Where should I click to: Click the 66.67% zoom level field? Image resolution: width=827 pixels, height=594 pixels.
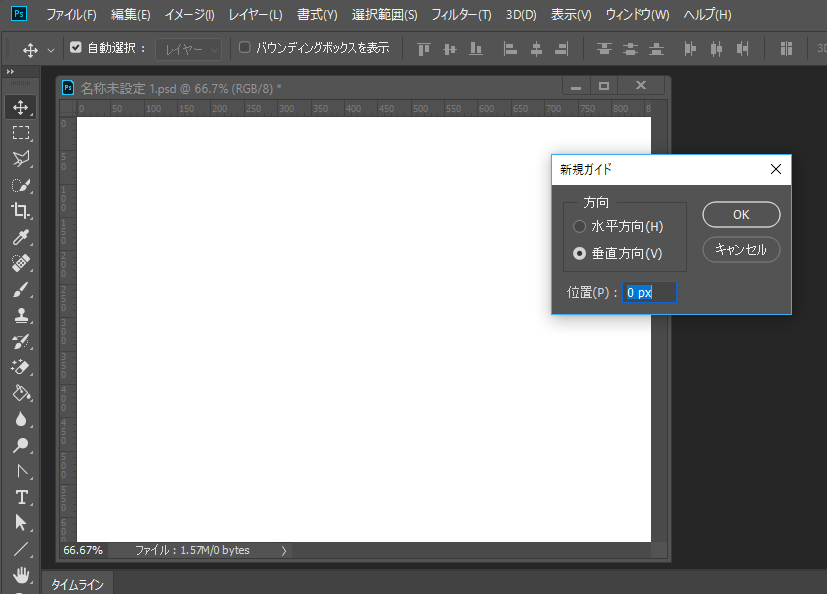click(x=83, y=550)
